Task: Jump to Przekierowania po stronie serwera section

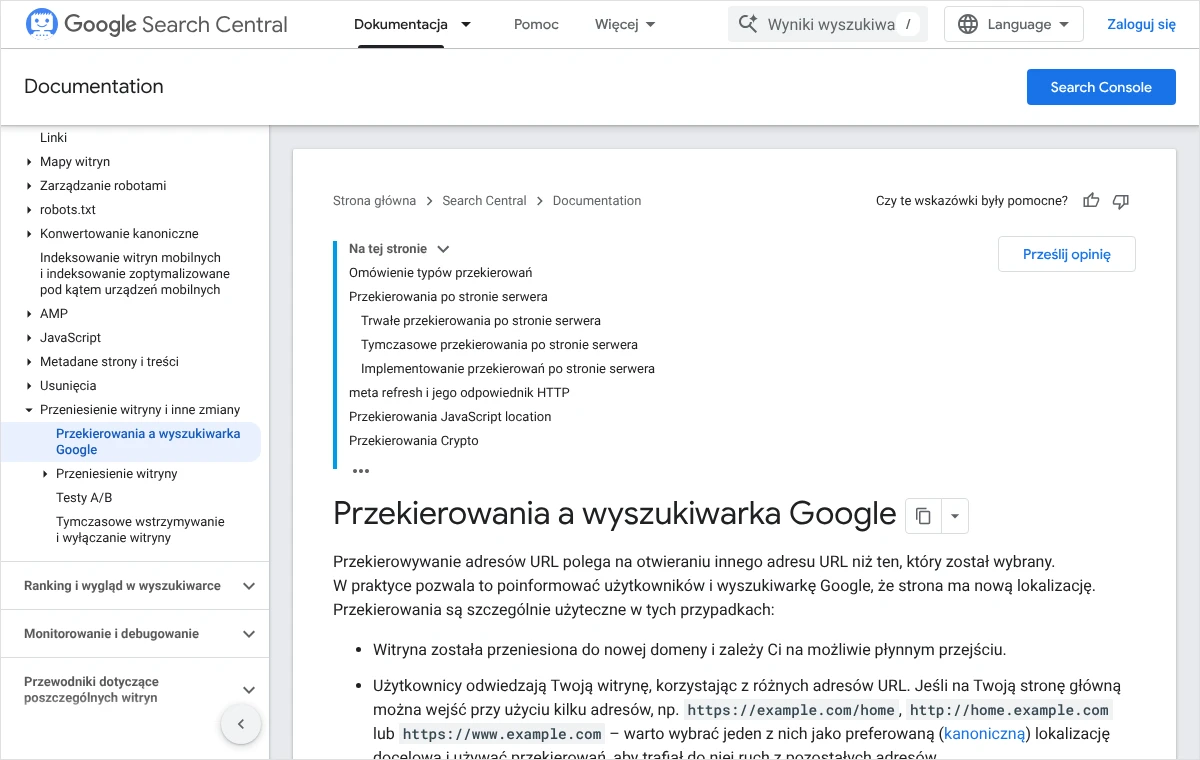Action: click(448, 297)
